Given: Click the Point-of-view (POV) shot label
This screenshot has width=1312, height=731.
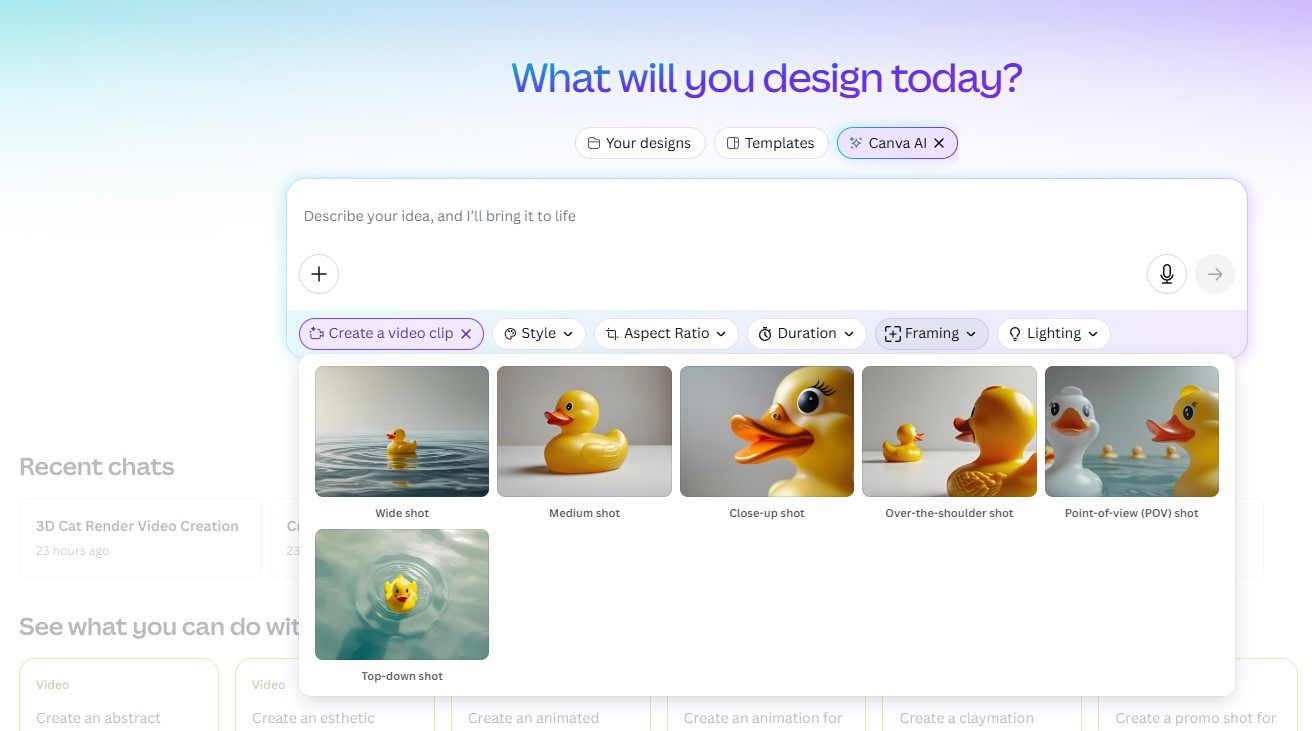Looking at the screenshot, I should [1132, 513].
